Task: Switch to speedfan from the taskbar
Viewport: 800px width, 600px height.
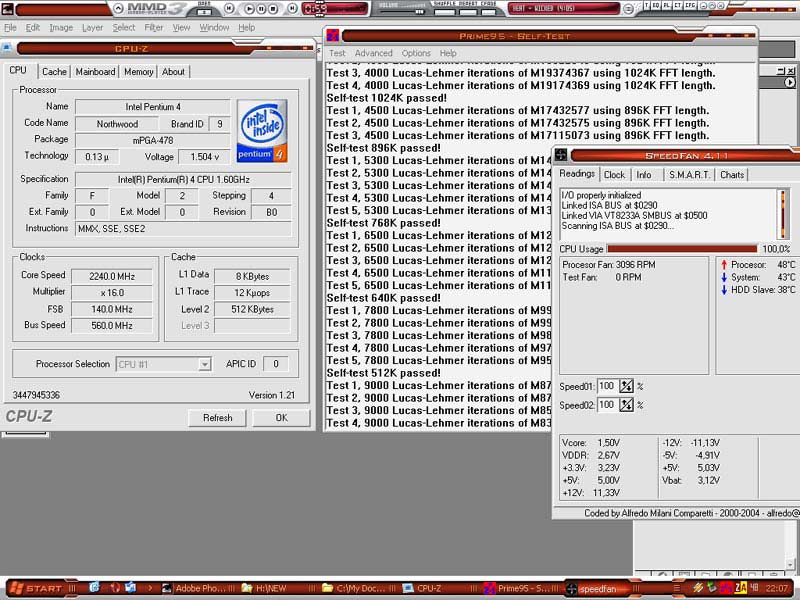Action: click(x=597, y=588)
